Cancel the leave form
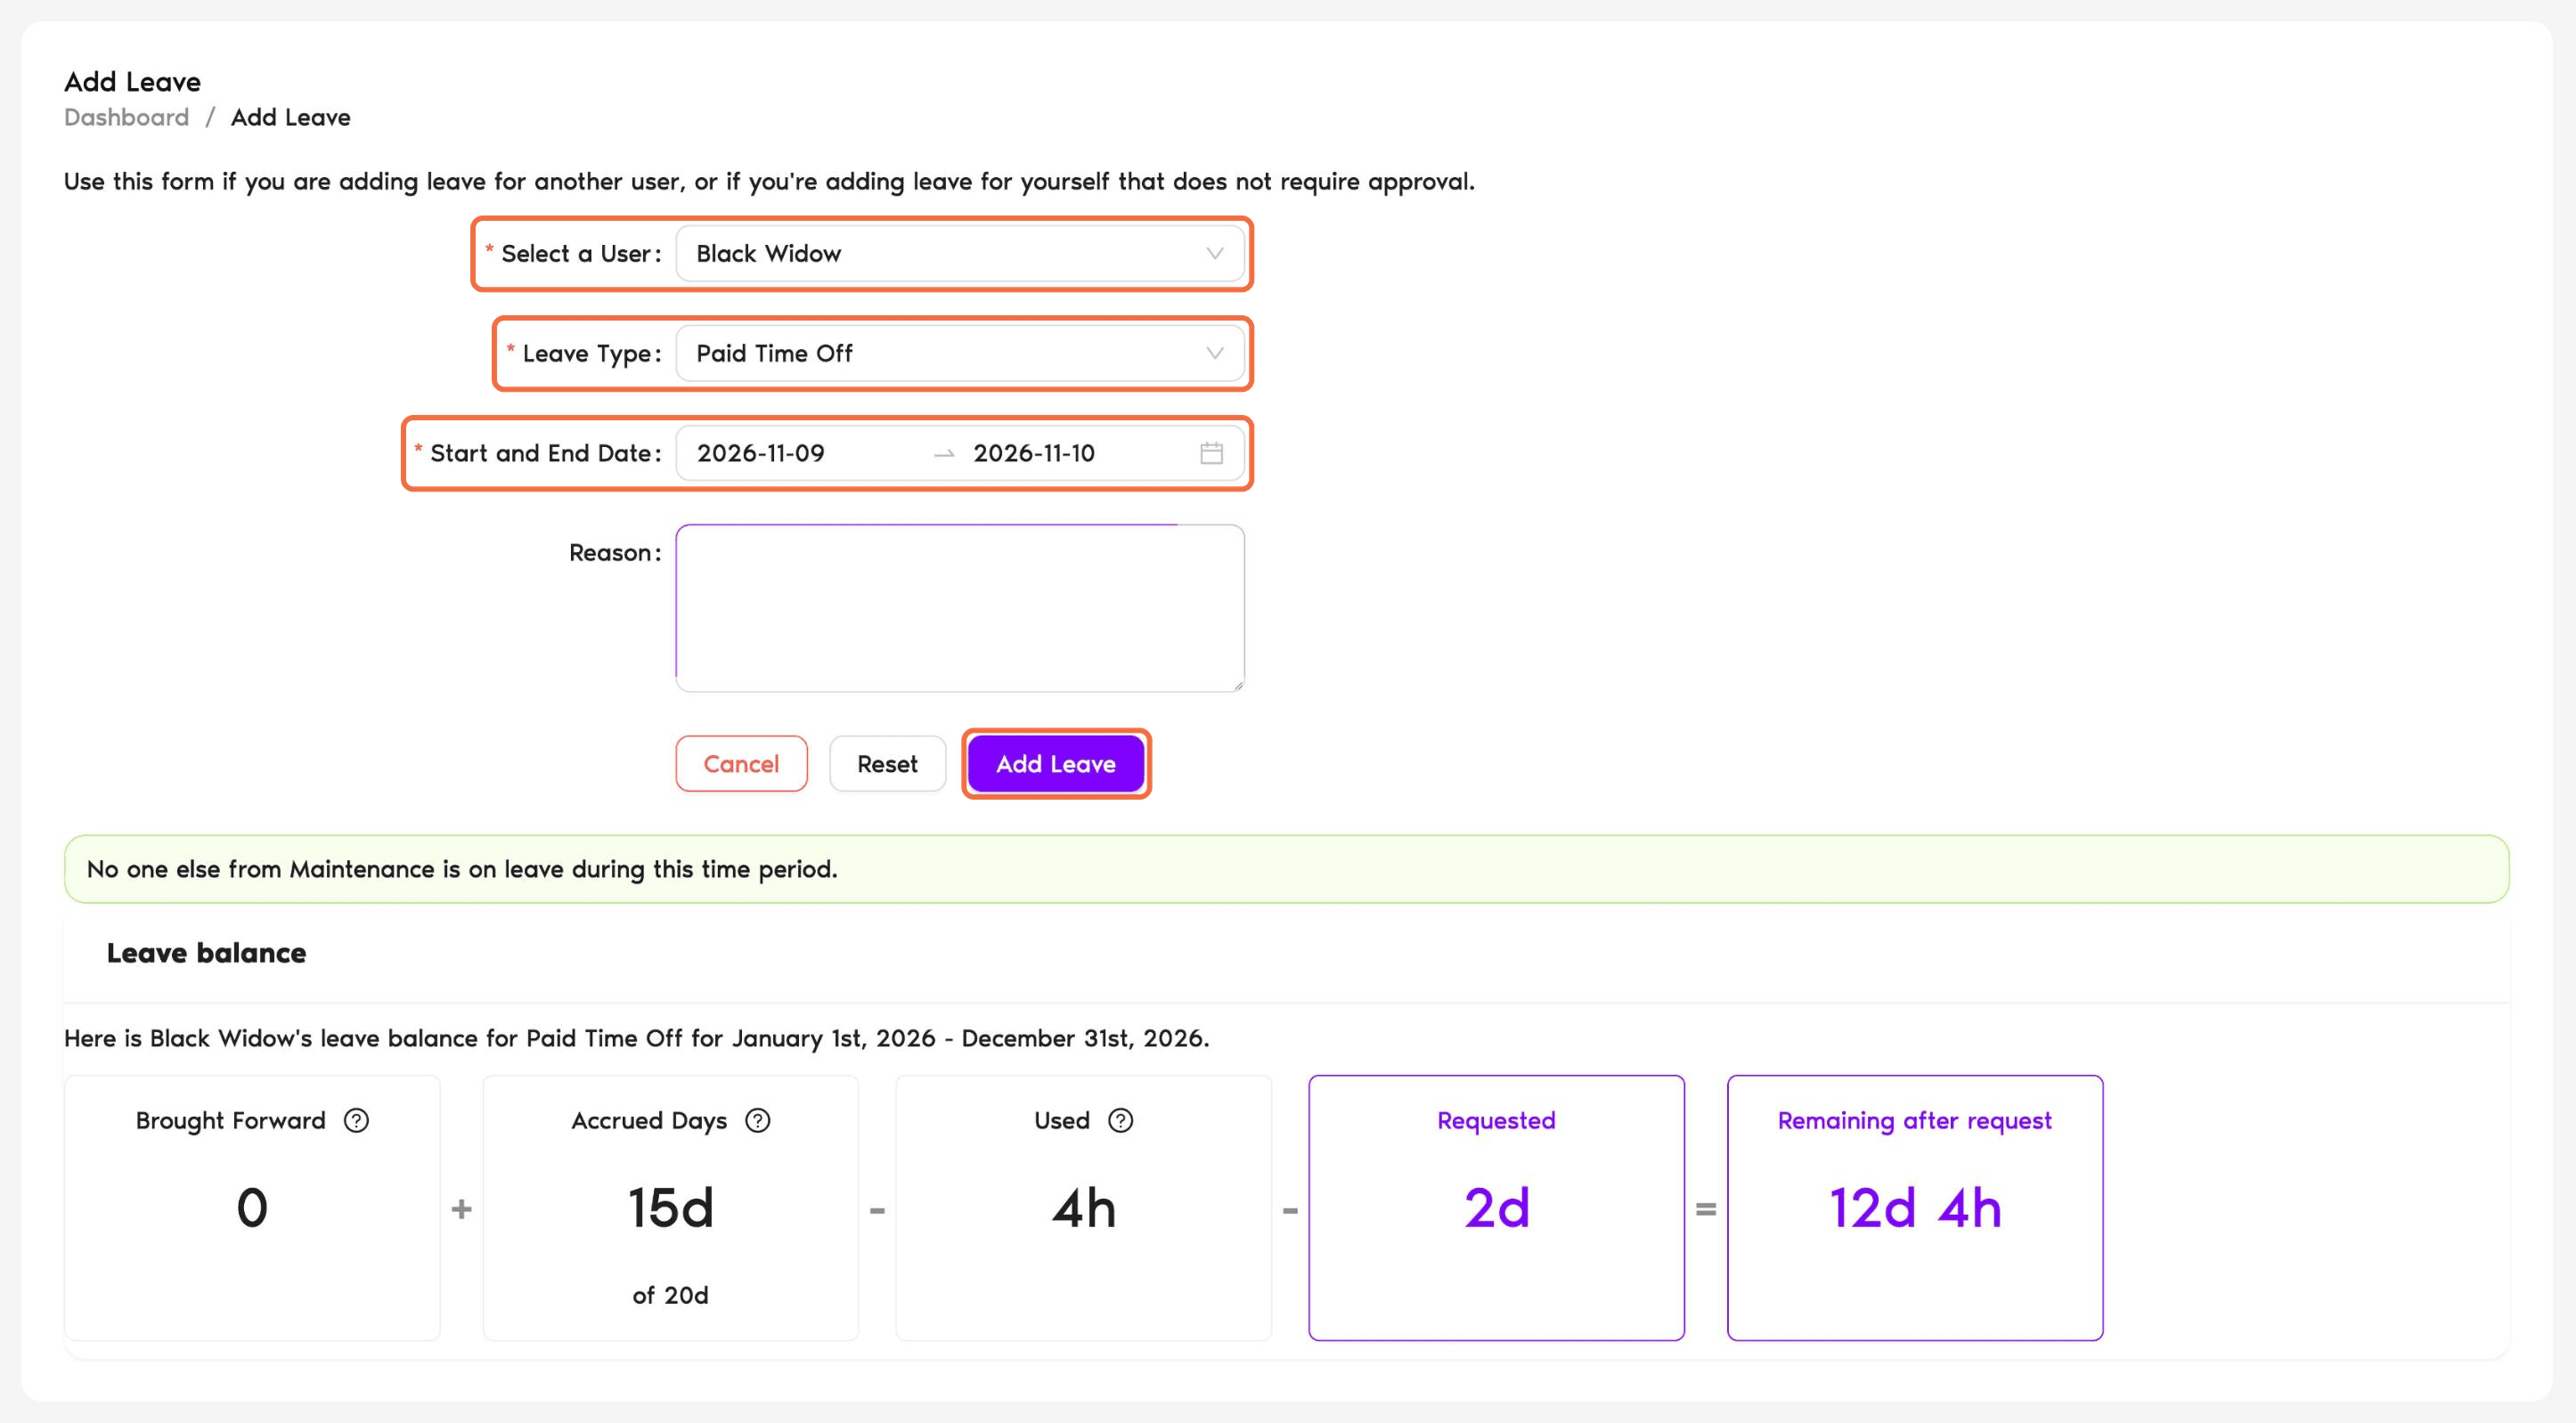 click(741, 764)
